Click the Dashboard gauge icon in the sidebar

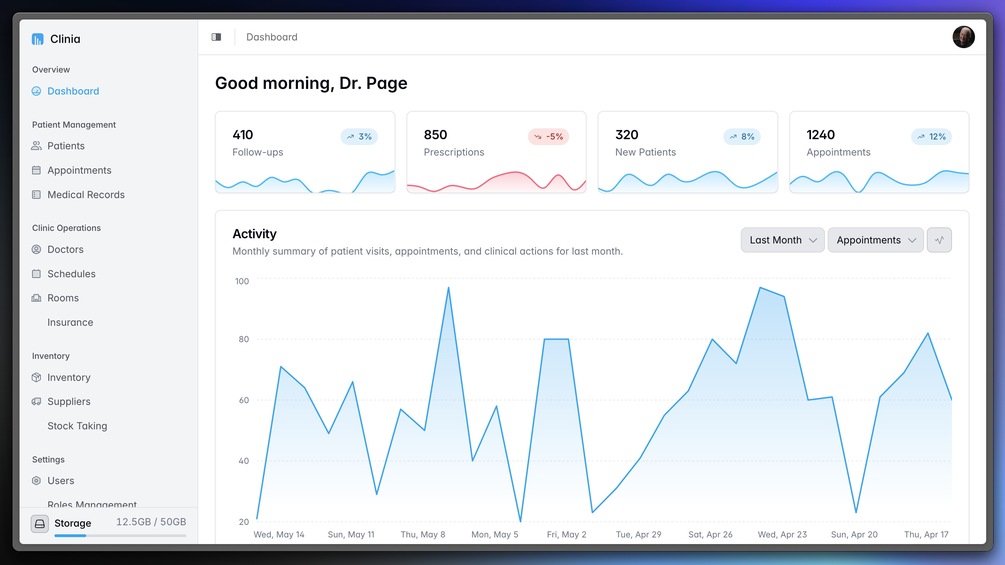(x=37, y=91)
